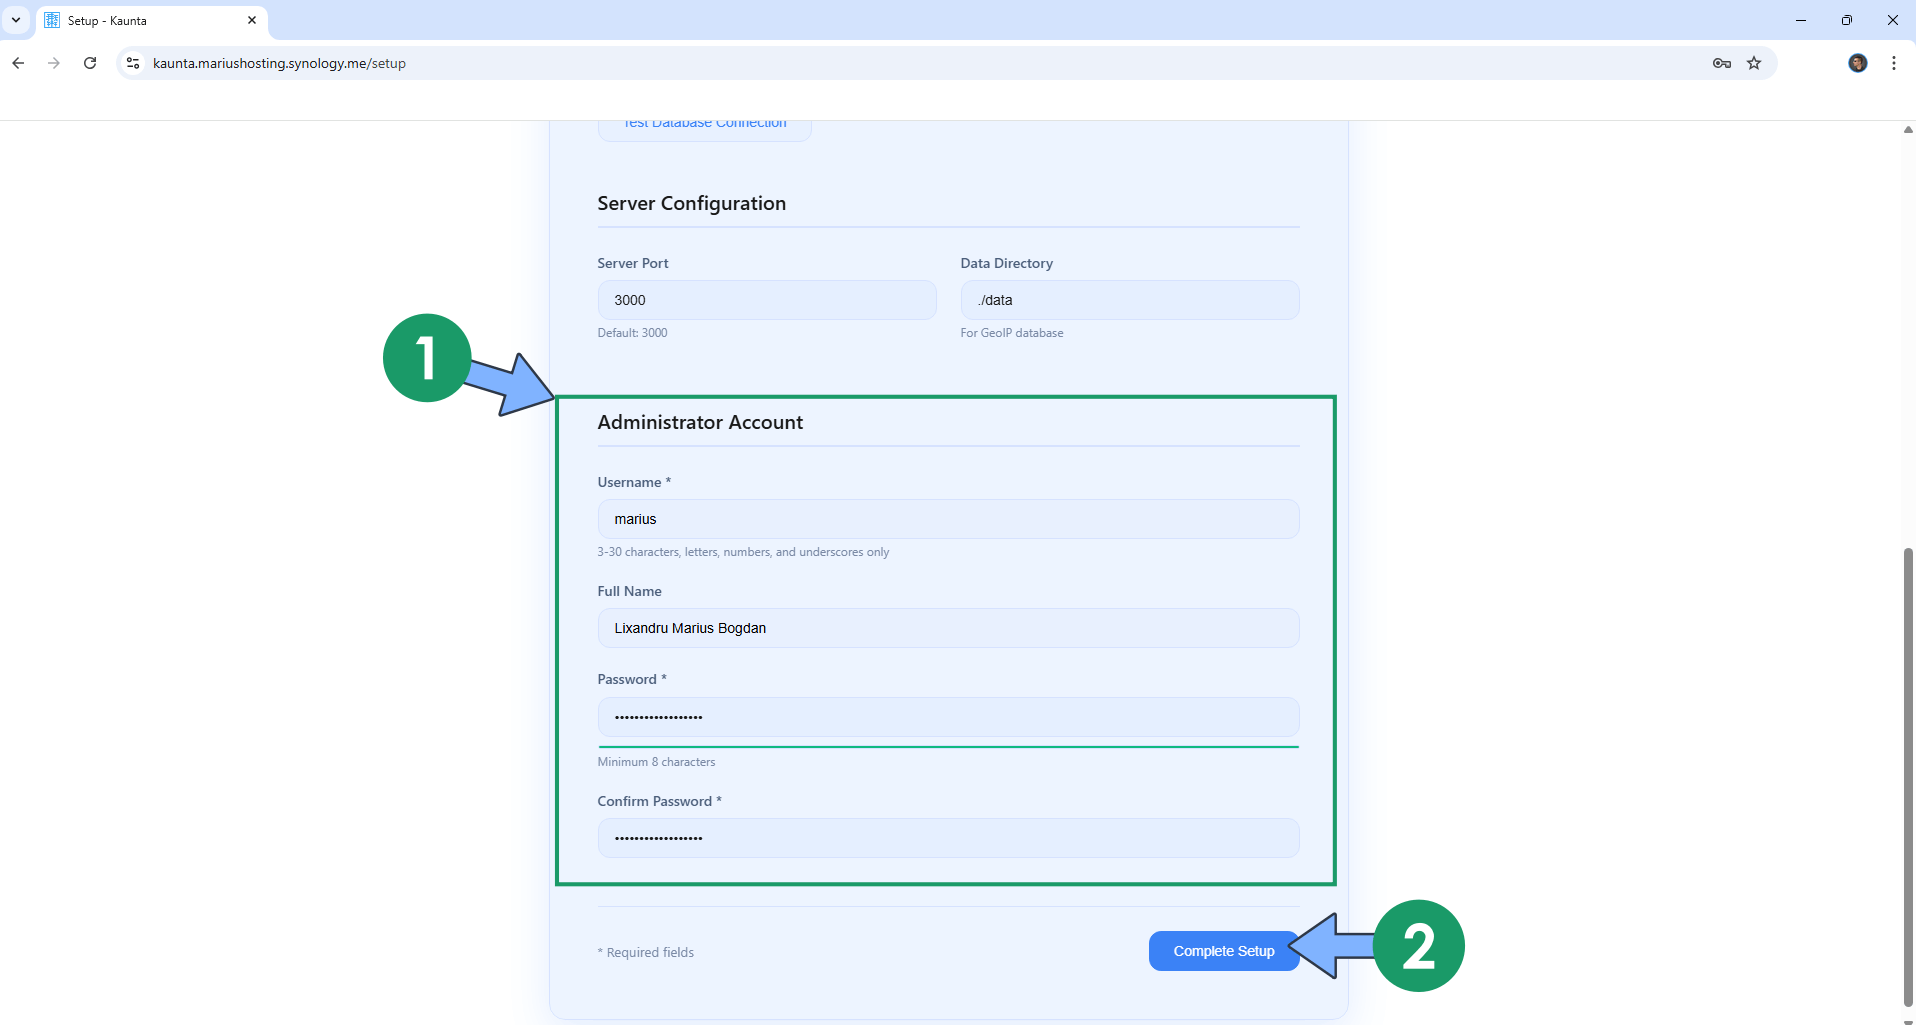Screen dimensions: 1916x1025
Task: Click the Username input containing marius
Action: tap(947, 518)
